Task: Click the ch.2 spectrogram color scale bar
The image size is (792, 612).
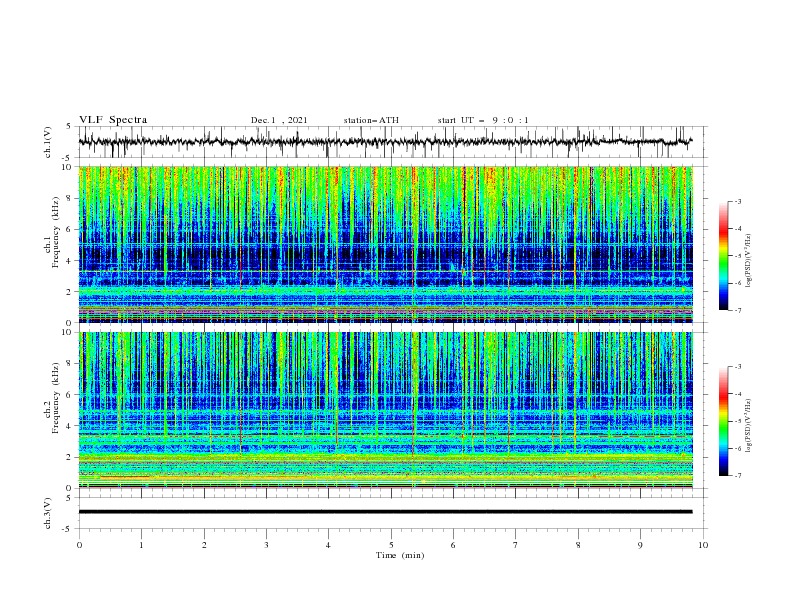Action: [723, 421]
